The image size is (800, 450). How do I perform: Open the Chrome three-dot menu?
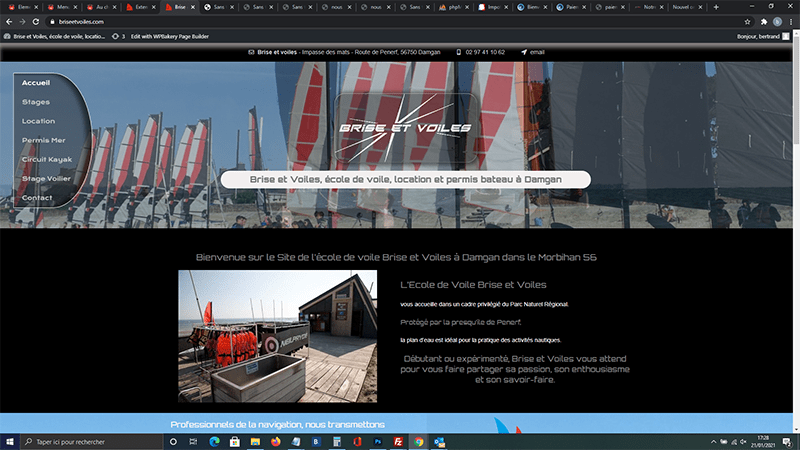click(x=791, y=21)
